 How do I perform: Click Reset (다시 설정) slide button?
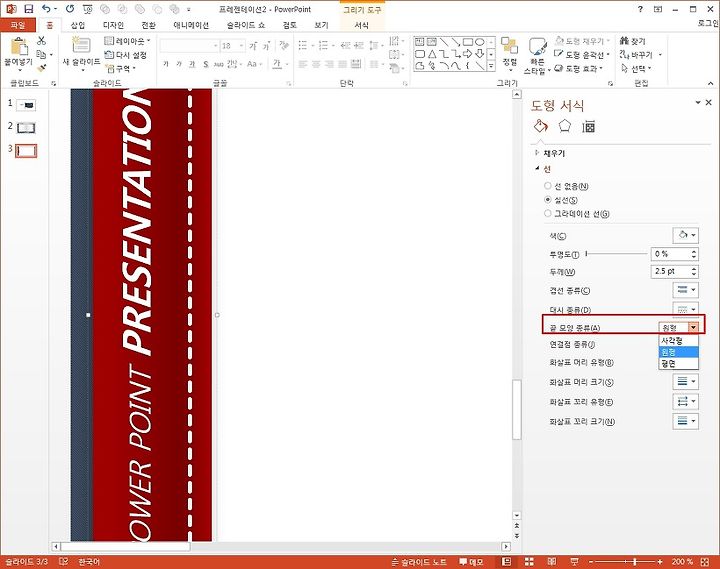click(126, 55)
